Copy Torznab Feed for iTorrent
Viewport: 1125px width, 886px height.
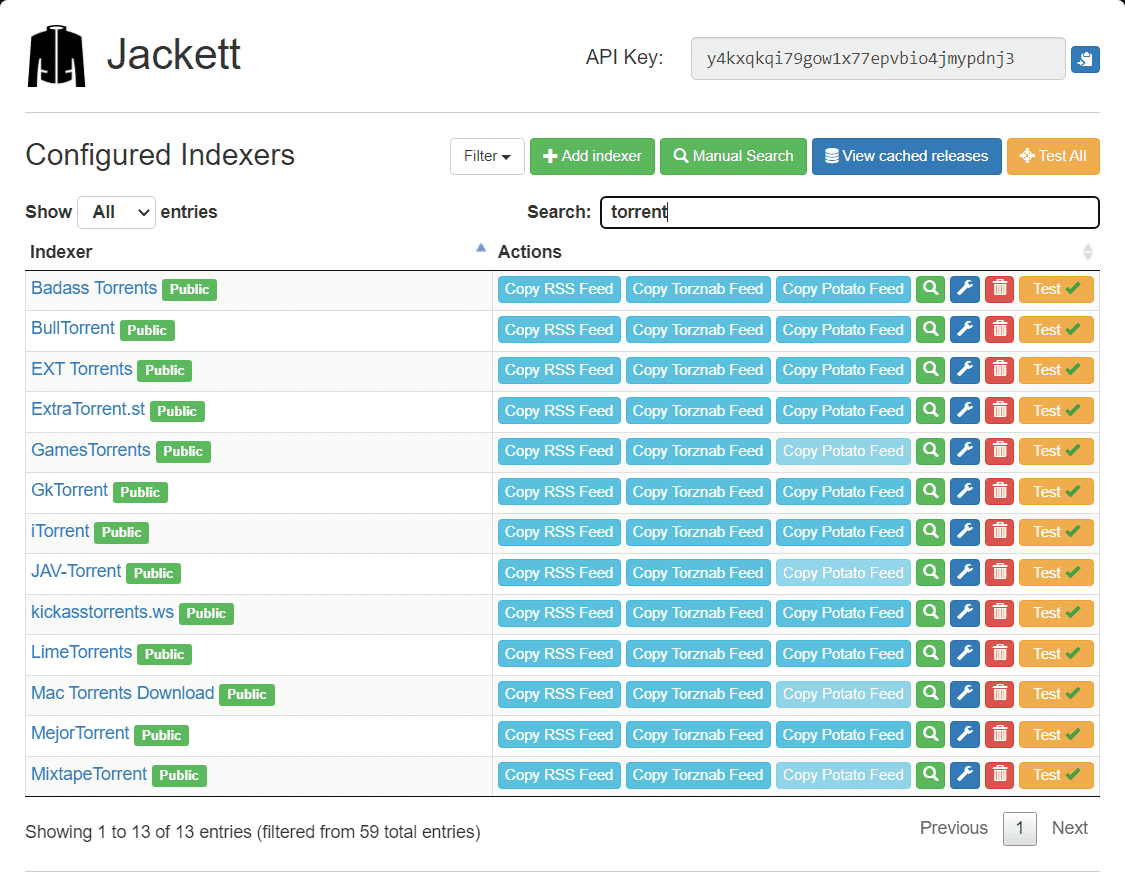698,532
